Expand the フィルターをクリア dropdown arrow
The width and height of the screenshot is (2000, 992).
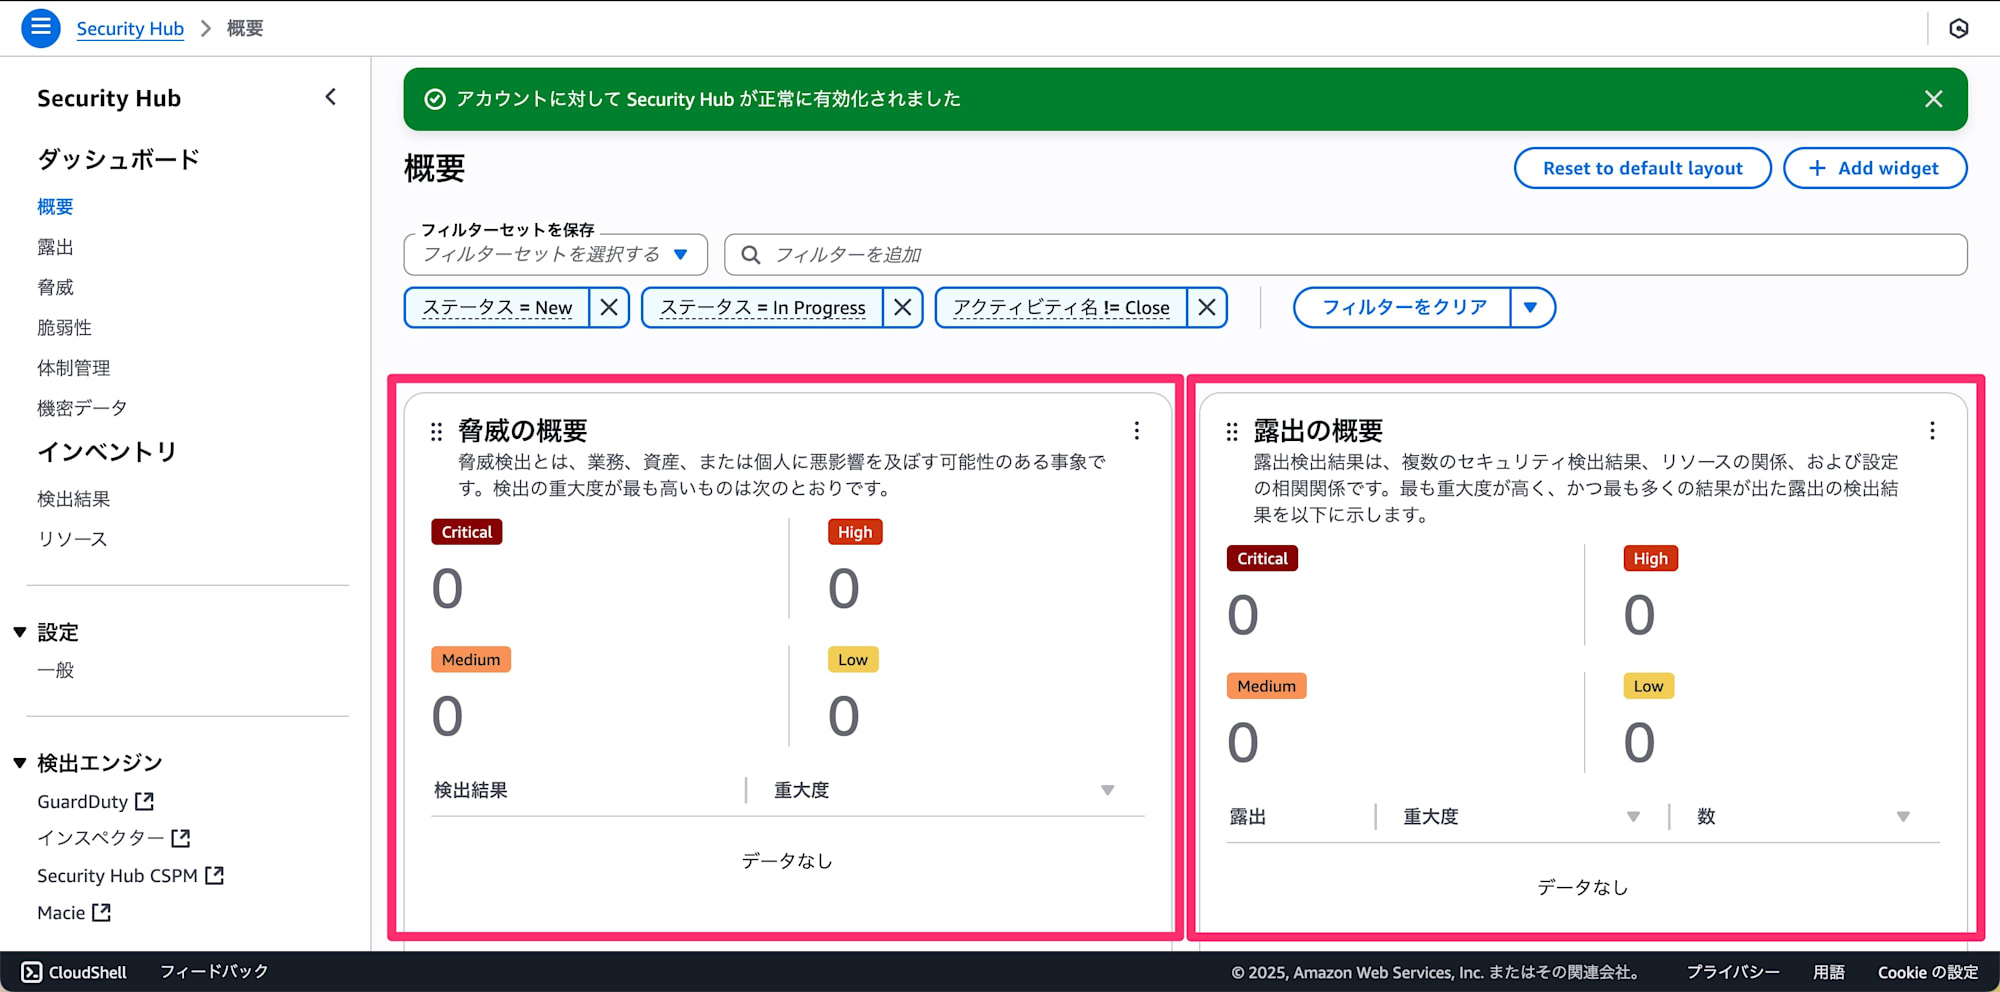coord(1531,307)
